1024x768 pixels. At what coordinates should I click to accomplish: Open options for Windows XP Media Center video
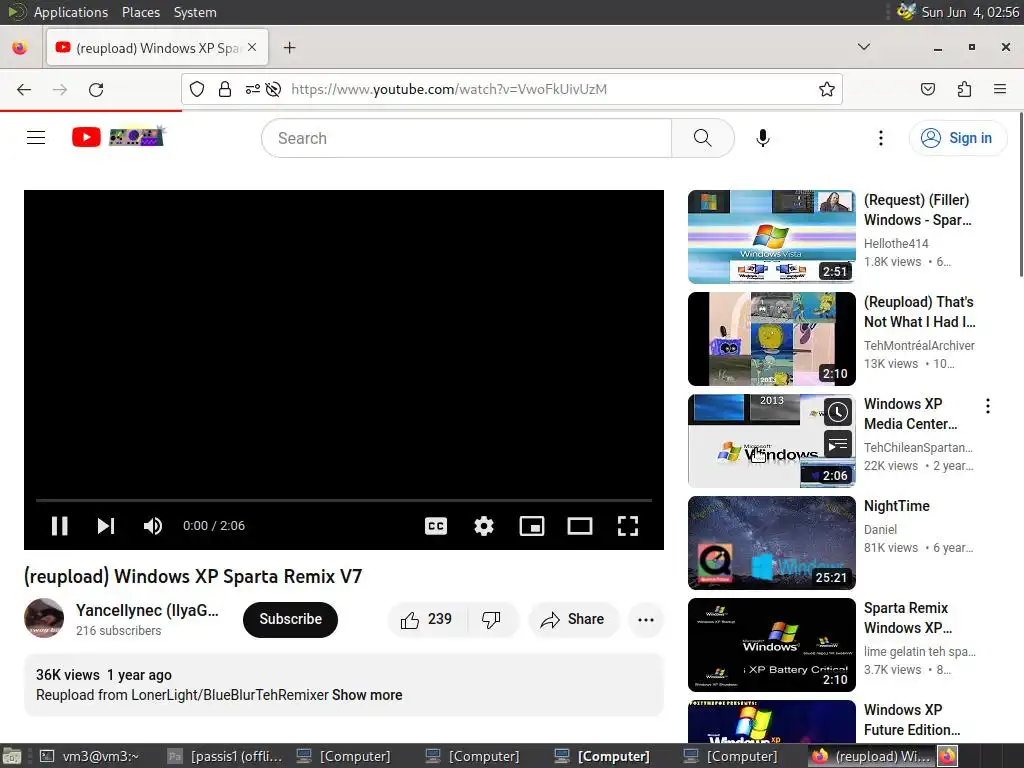(988, 406)
